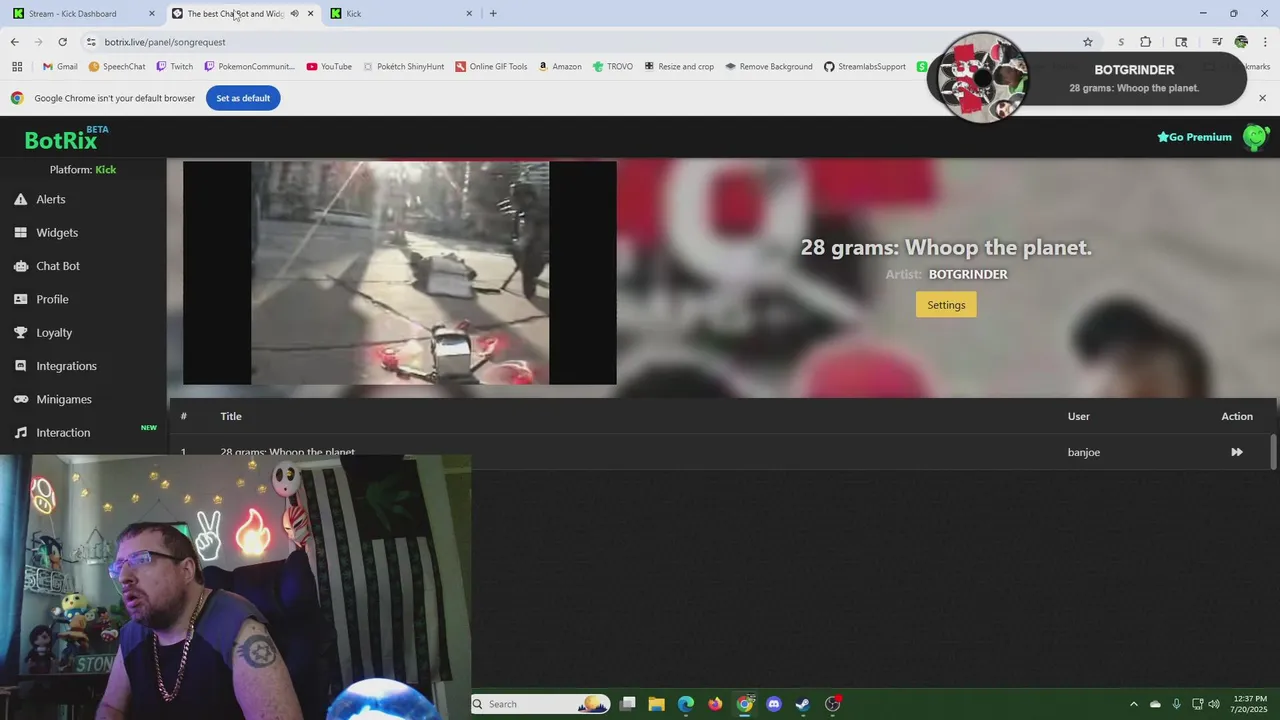Open the YouTube bookmark
Image resolution: width=1280 pixels, height=720 pixels.
point(329,67)
